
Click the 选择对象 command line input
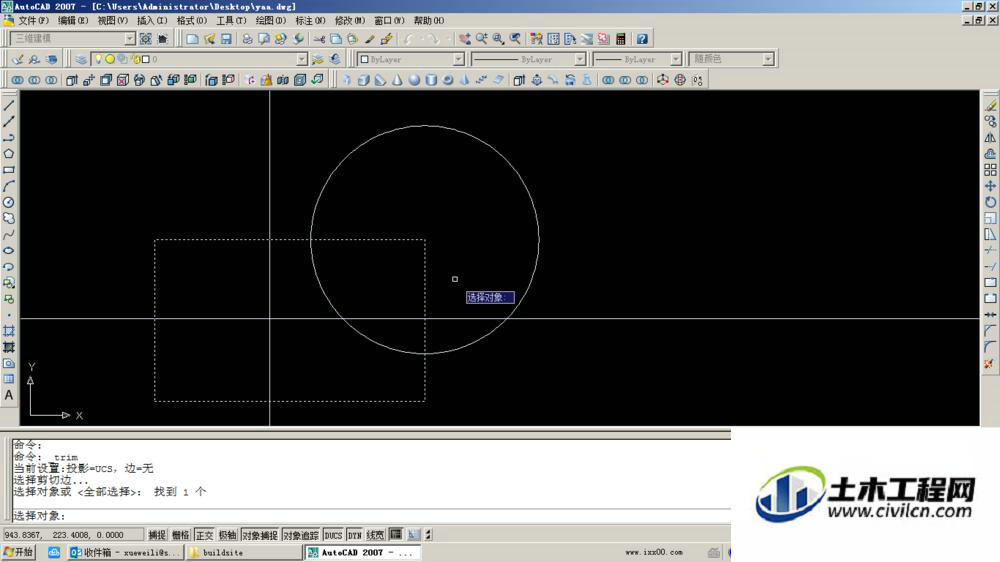(371, 515)
